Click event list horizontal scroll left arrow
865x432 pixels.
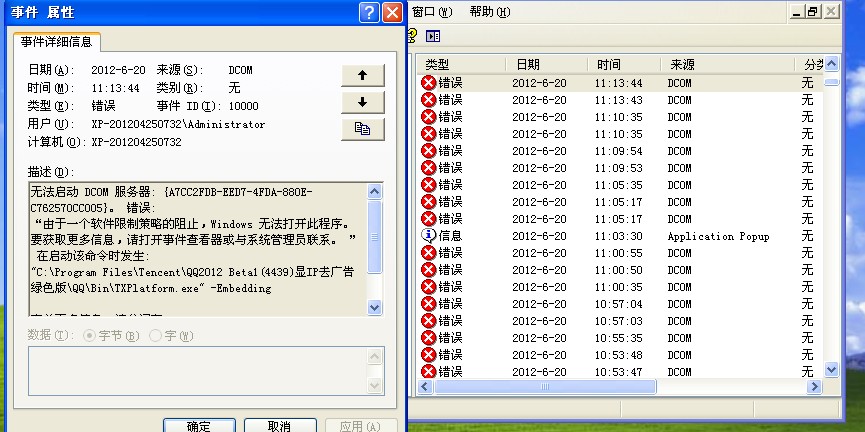pos(424,387)
